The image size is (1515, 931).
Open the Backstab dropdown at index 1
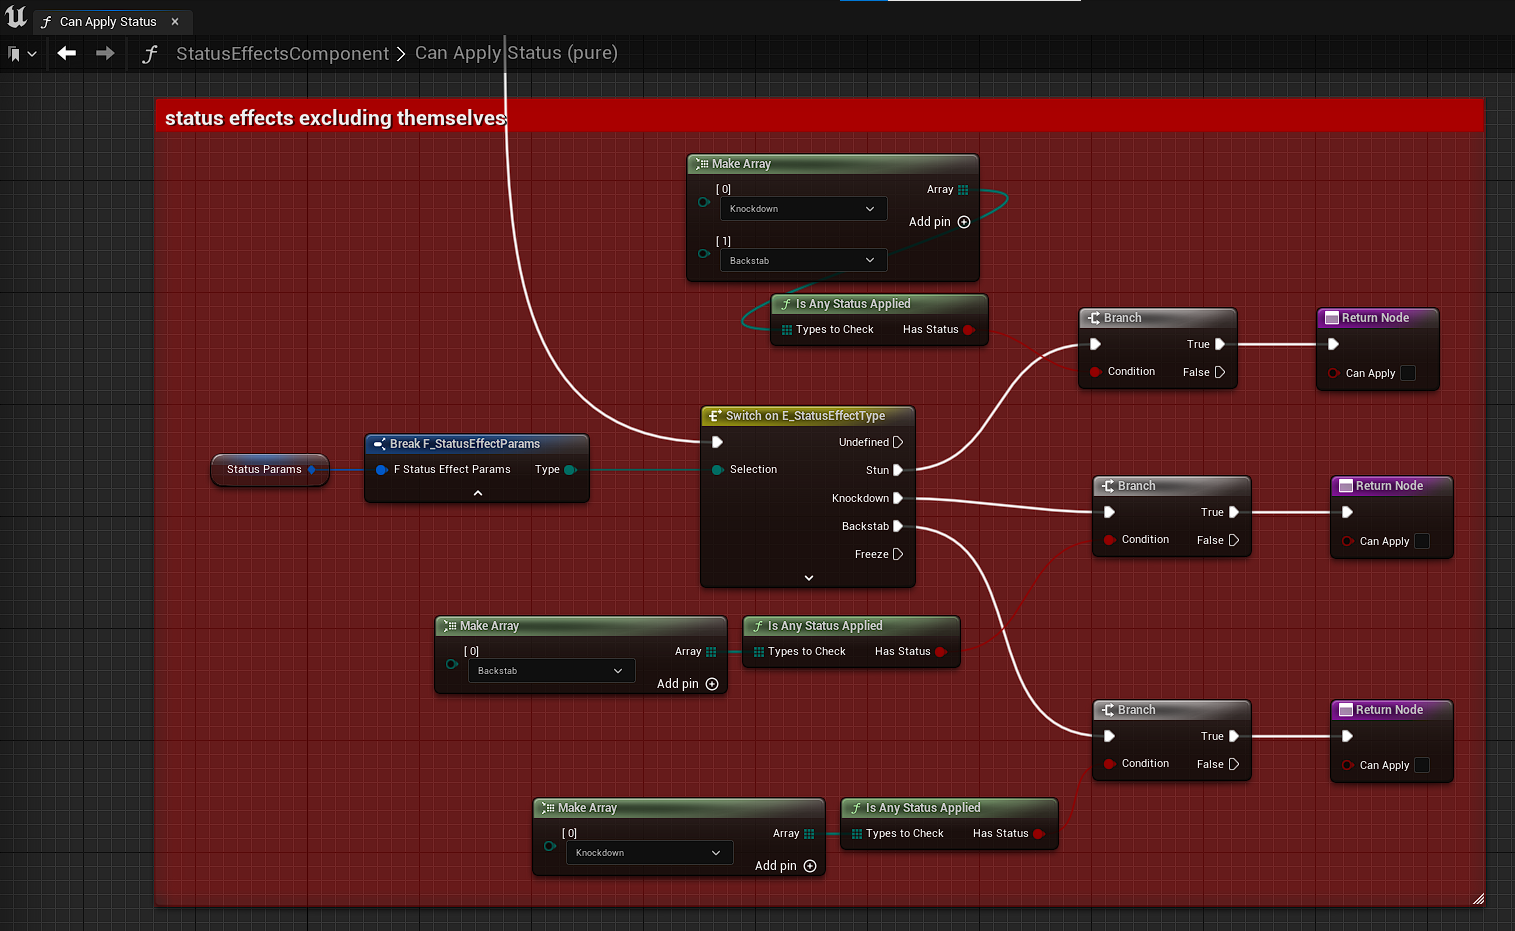click(x=803, y=261)
